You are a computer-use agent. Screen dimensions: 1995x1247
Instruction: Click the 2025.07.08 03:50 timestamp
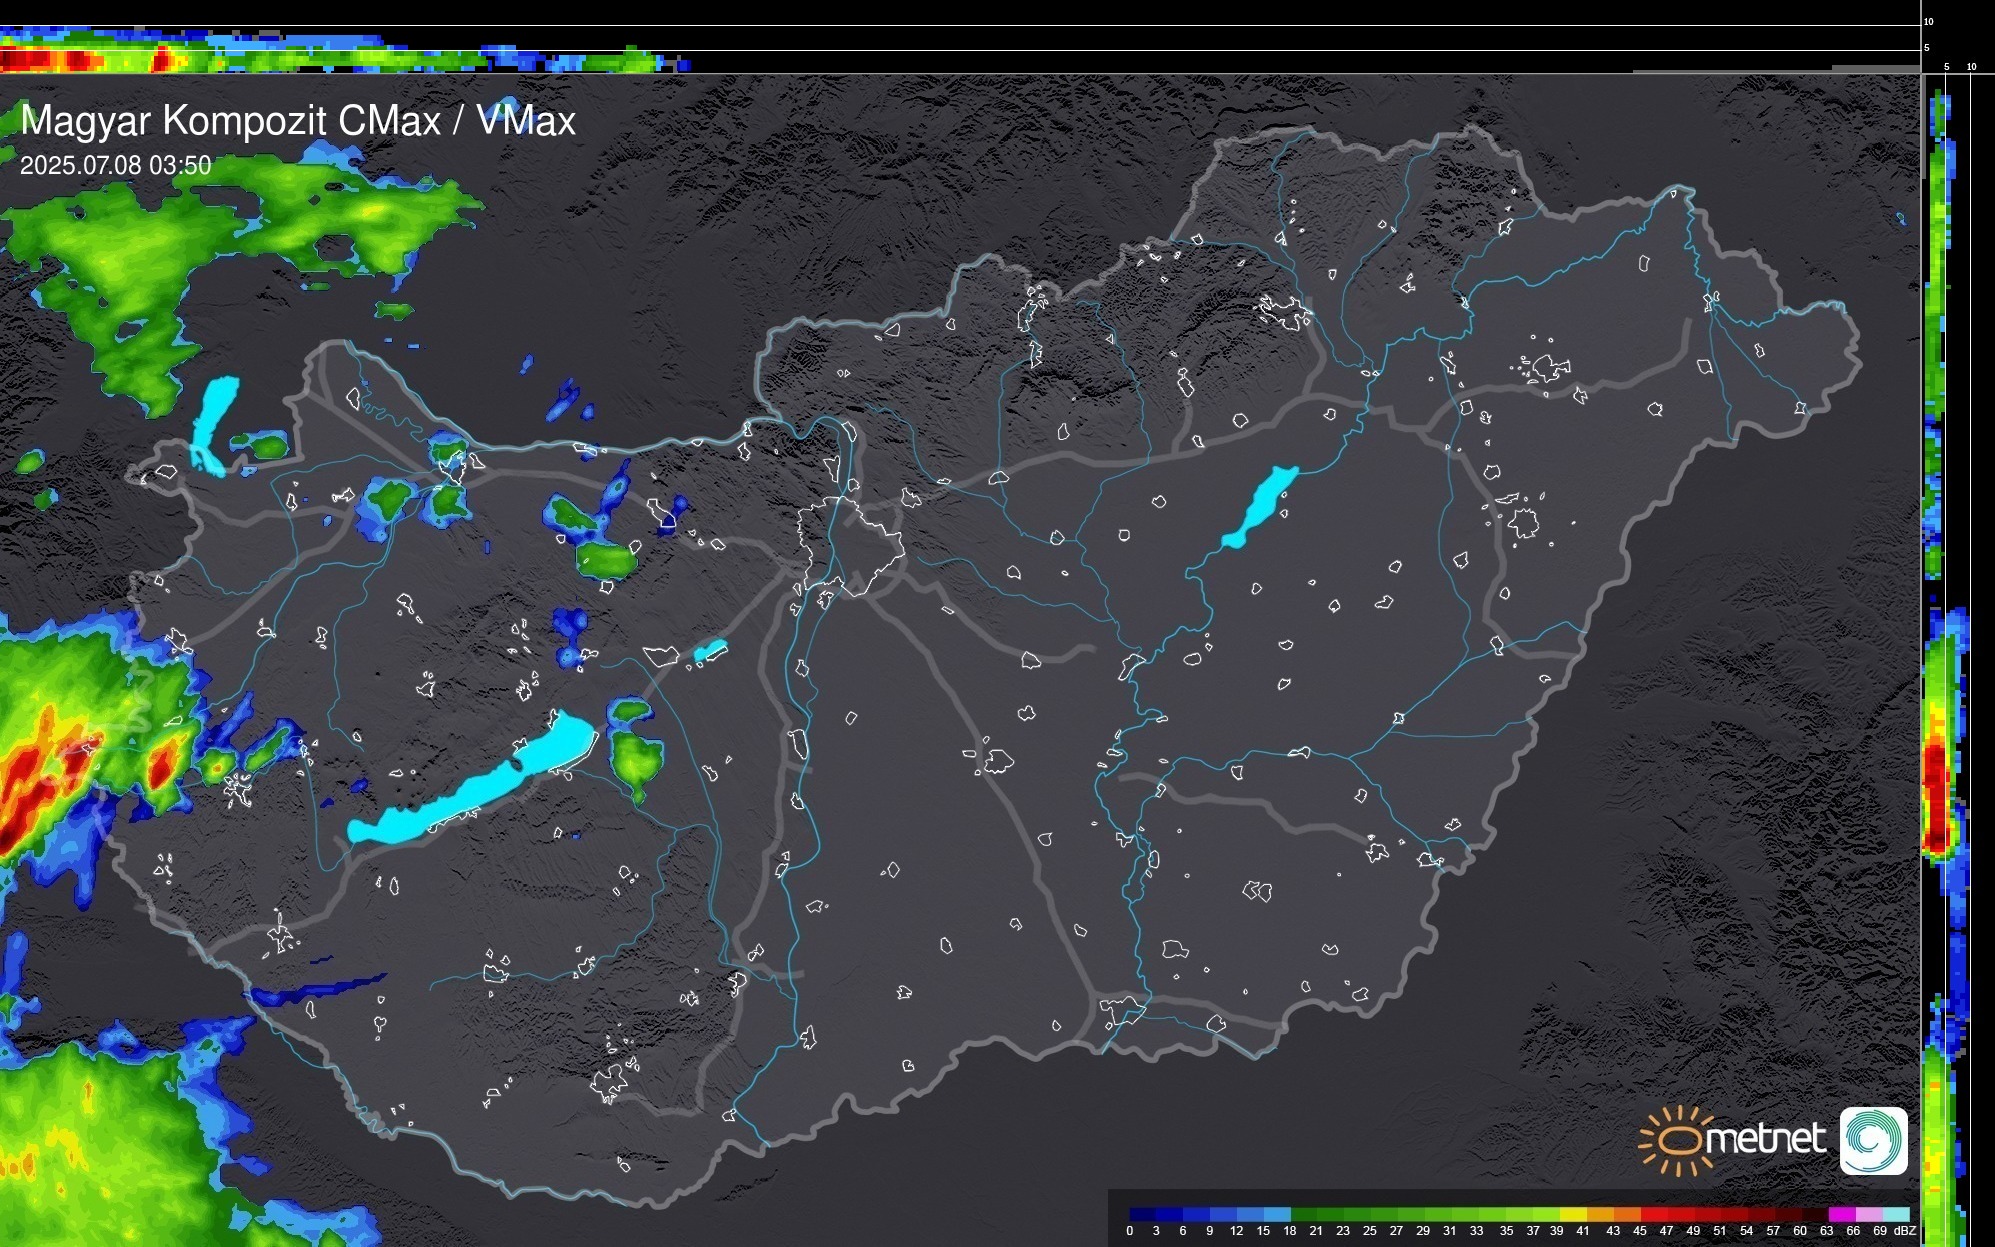pos(115,165)
